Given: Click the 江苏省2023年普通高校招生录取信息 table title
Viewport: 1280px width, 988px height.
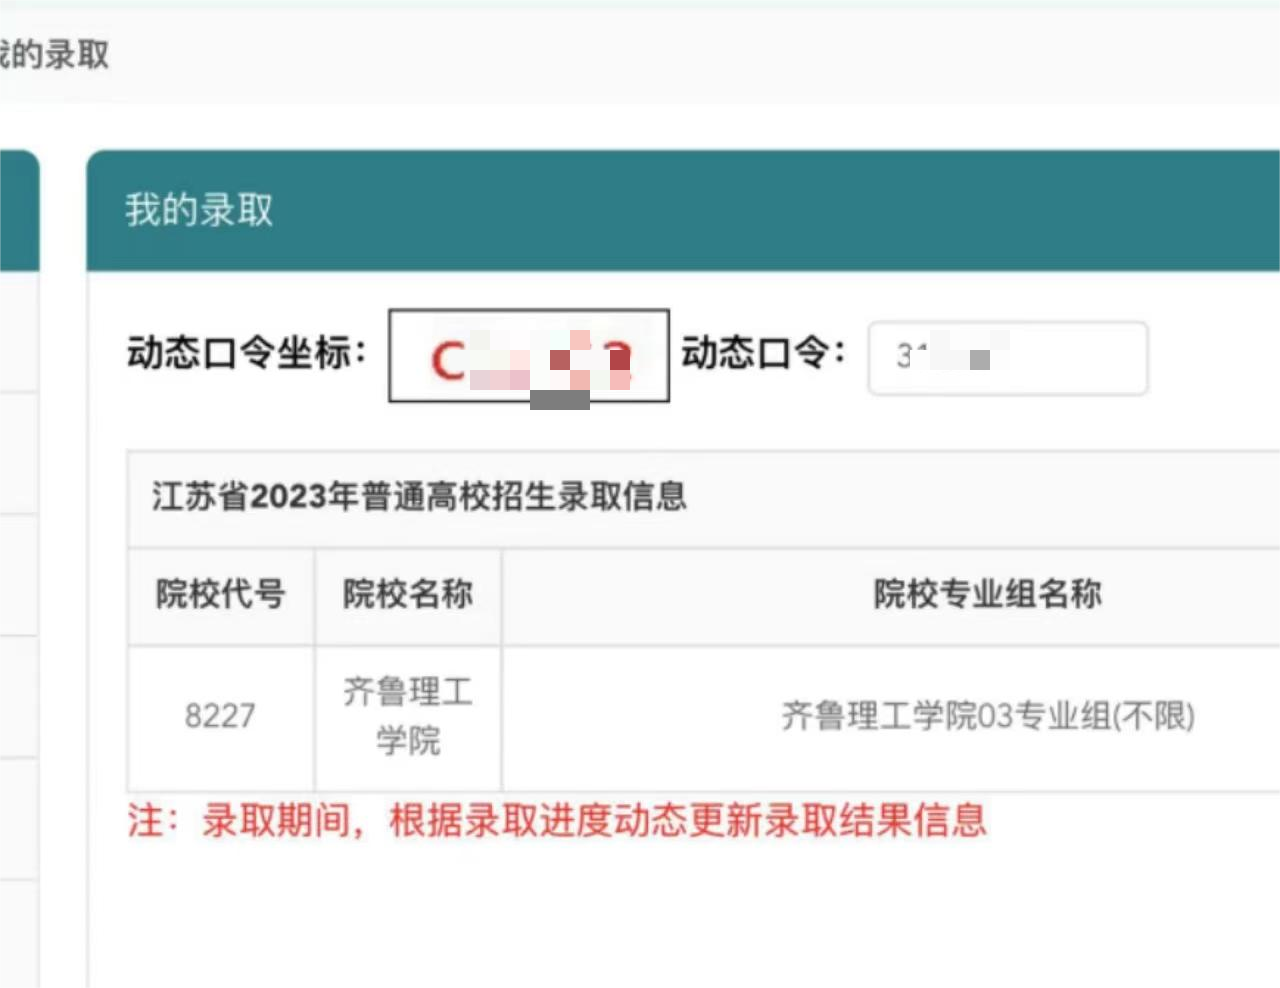Looking at the screenshot, I should point(418,497).
